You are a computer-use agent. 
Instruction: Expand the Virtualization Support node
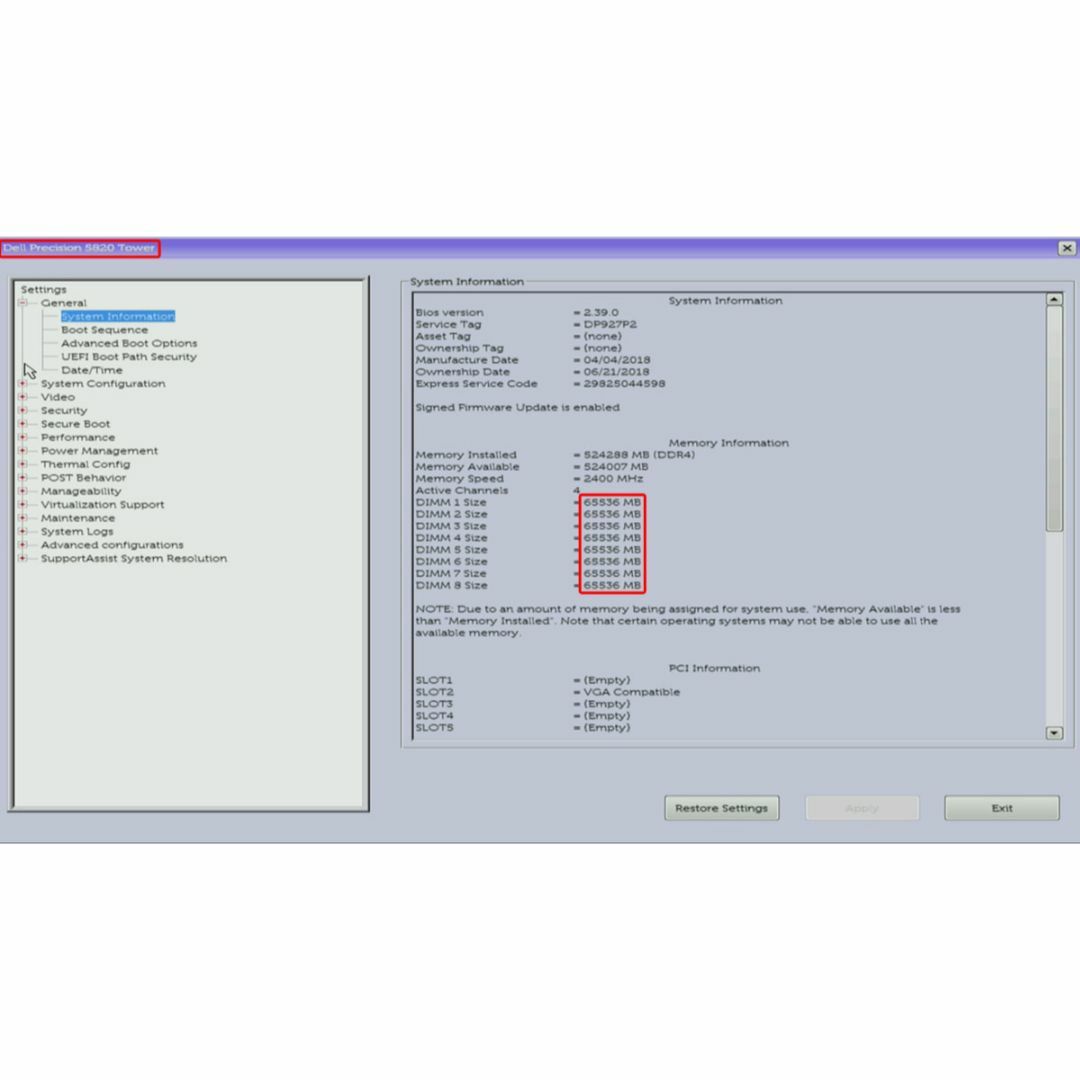[x=23, y=504]
